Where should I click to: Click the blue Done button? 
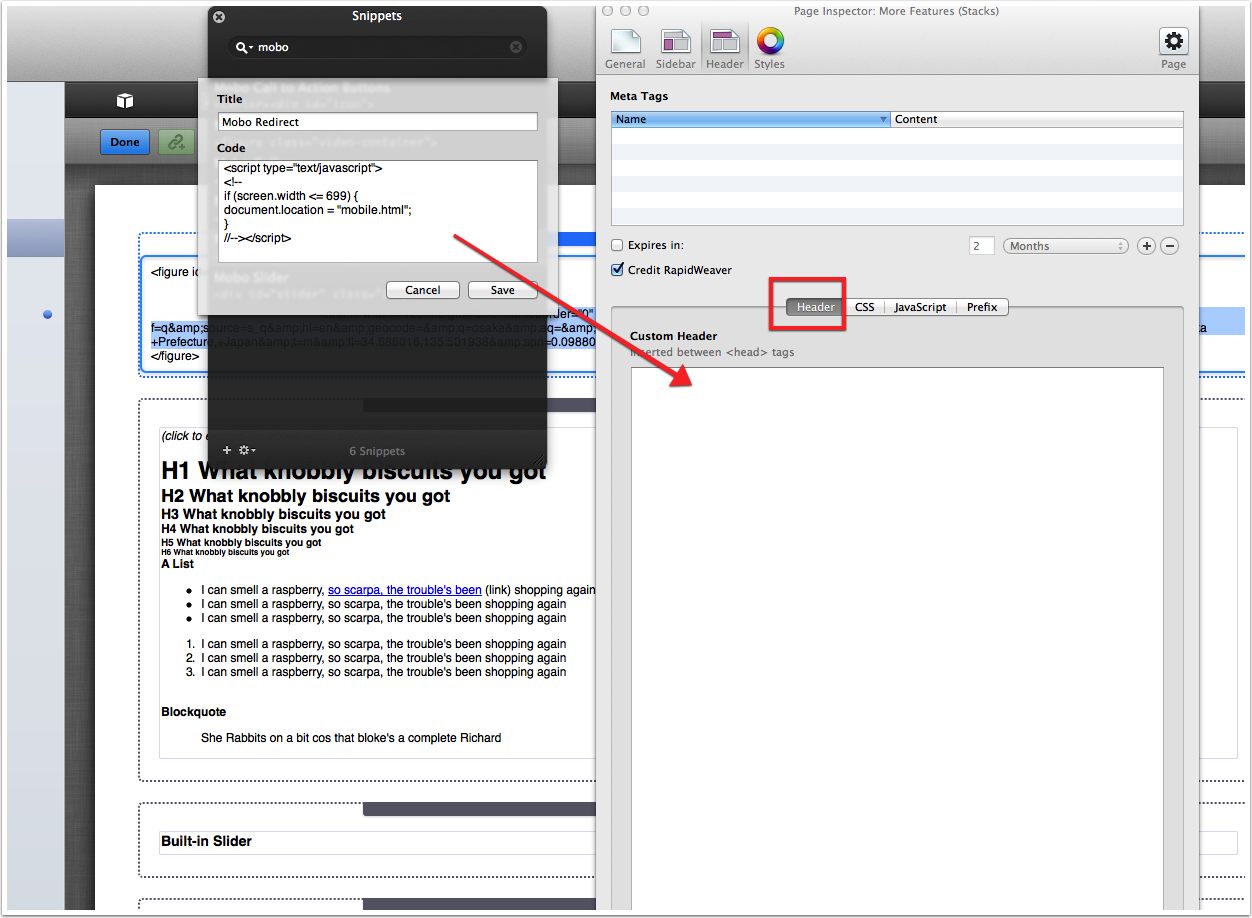pyautogui.click(x=125, y=142)
